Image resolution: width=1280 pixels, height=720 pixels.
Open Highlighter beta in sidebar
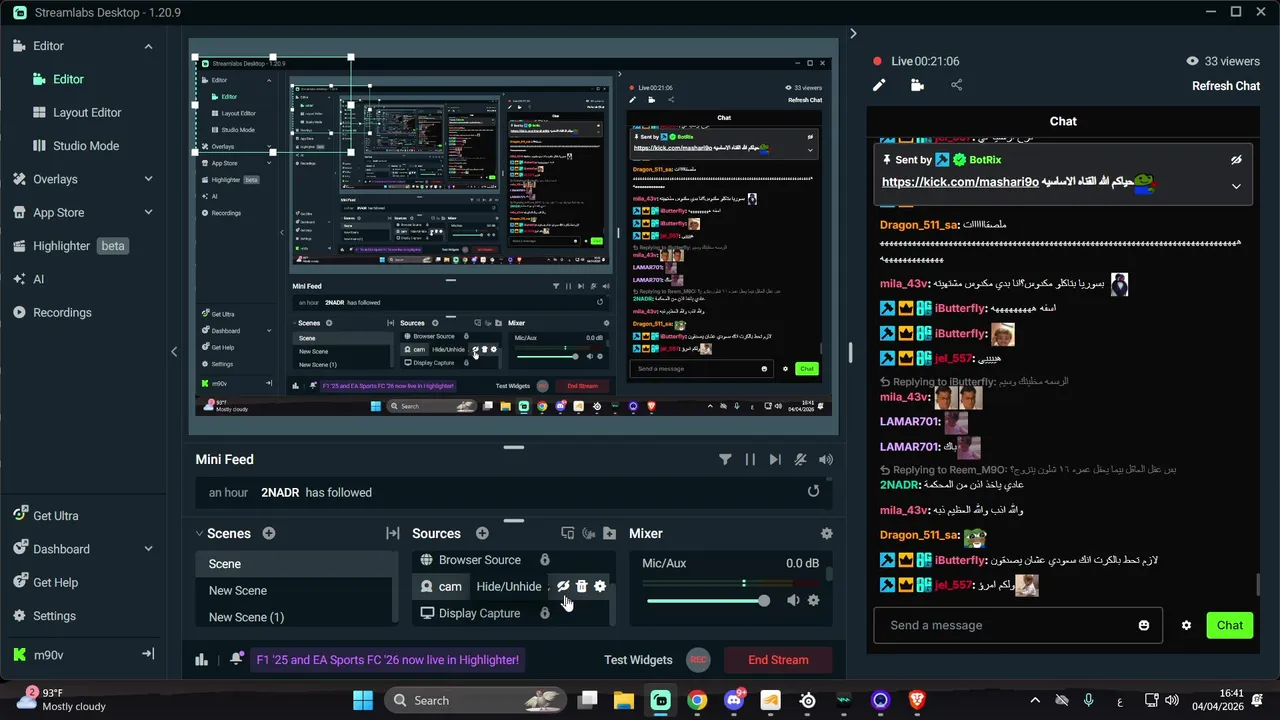tap(70, 246)
